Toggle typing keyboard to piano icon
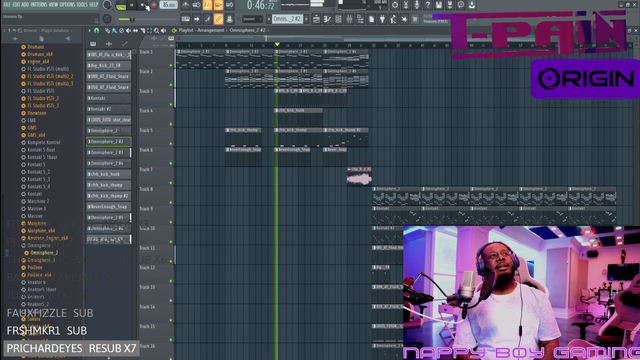The image size is (640, 360). point(185,19)
